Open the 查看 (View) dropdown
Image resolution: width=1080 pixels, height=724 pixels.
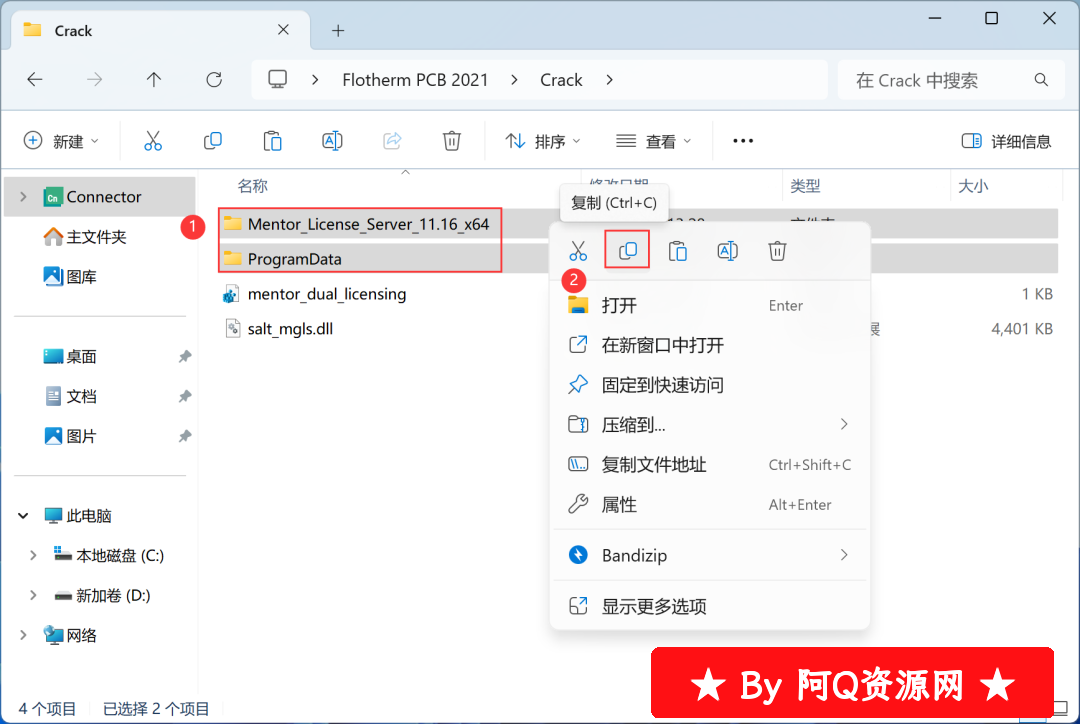coord(653,141)
